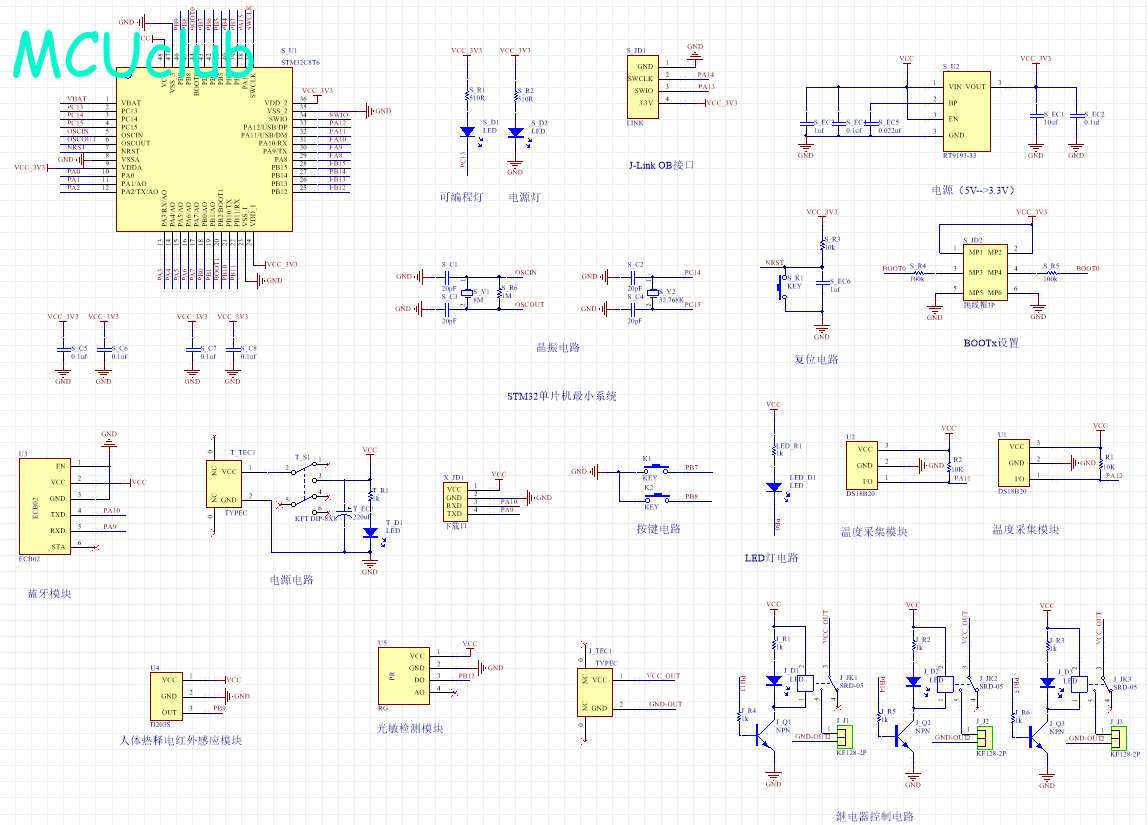Click the '按键电路' label

[x=658, y=529]
